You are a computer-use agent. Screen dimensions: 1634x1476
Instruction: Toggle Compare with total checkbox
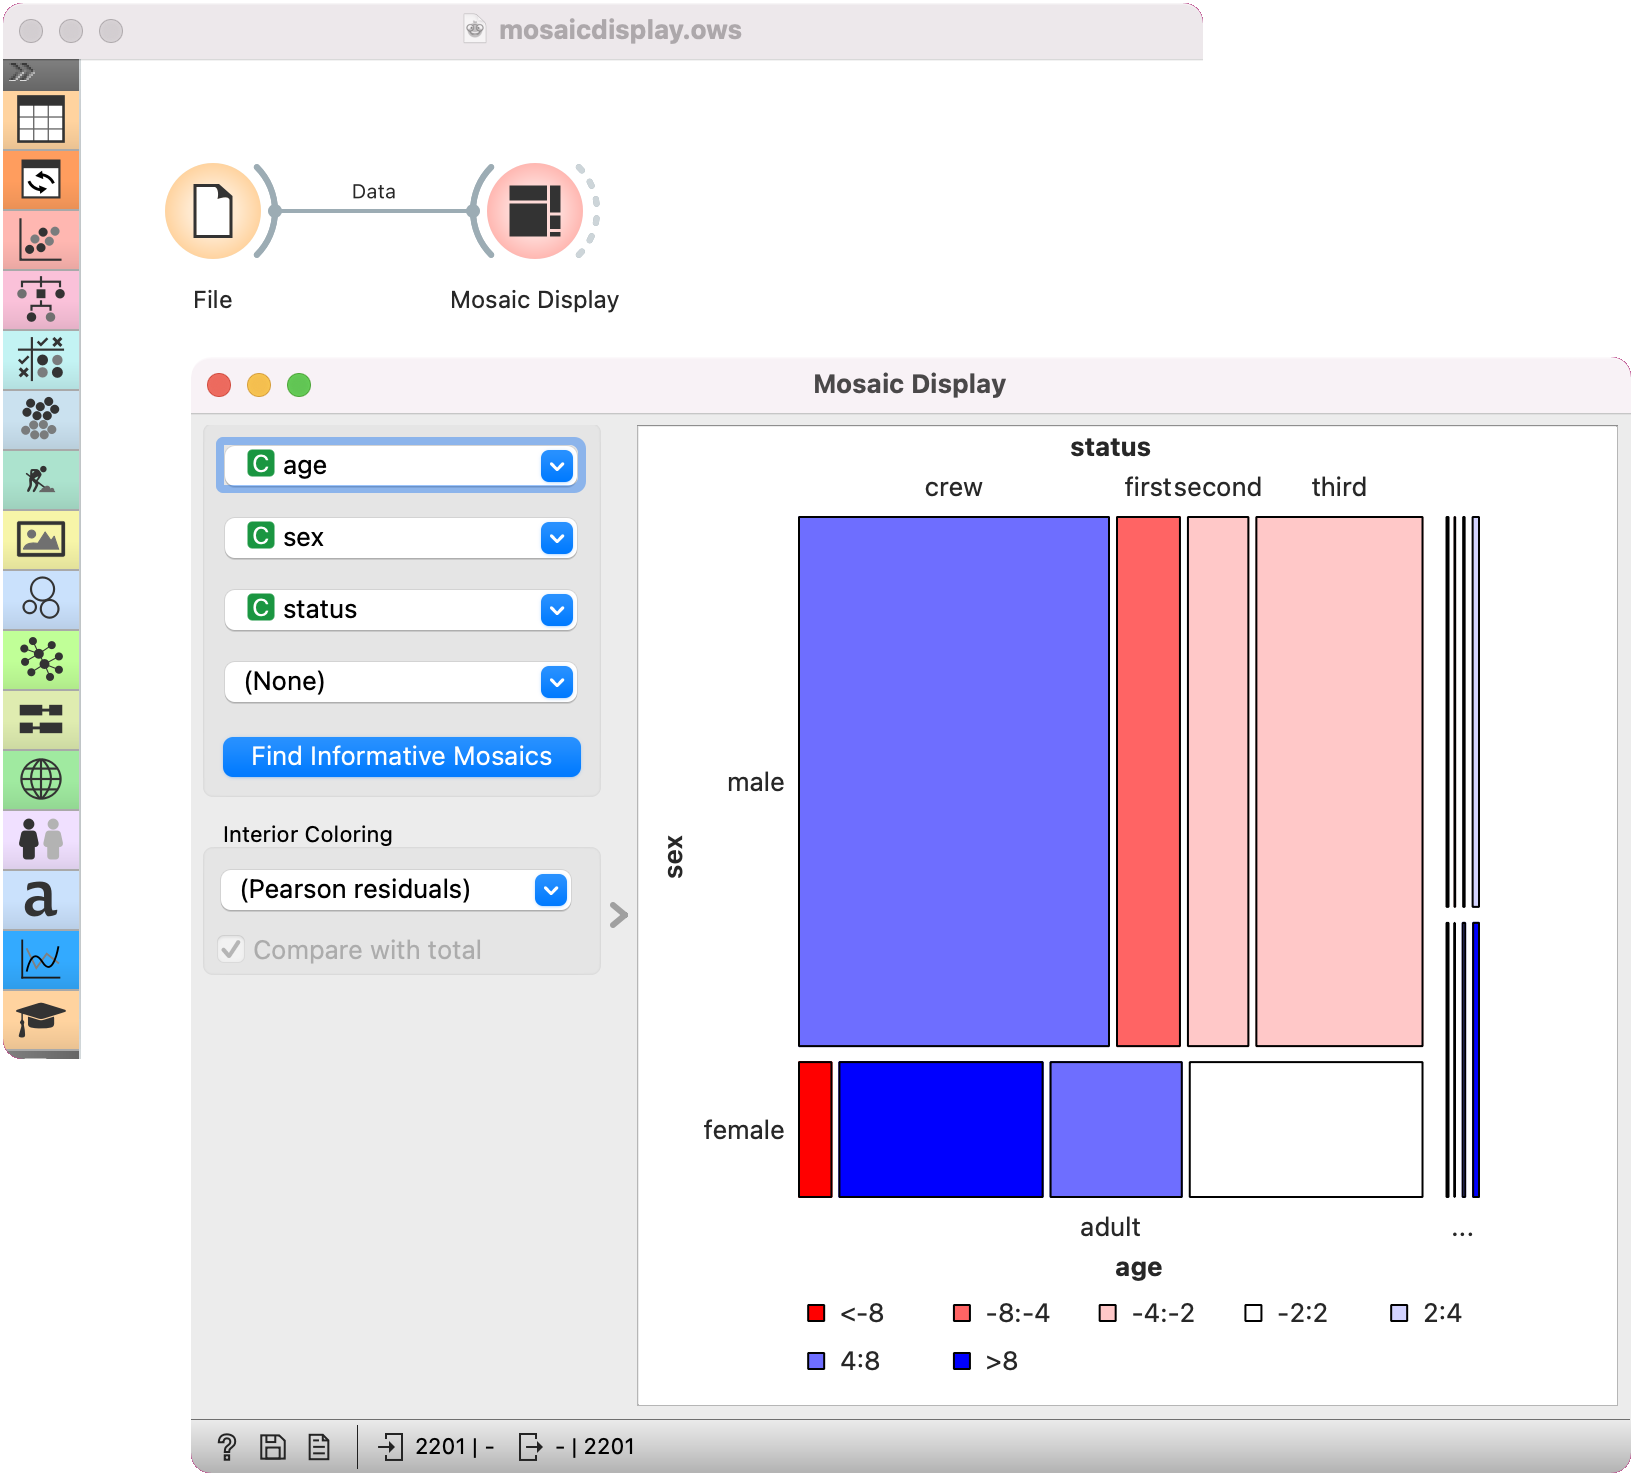point(231,949)
